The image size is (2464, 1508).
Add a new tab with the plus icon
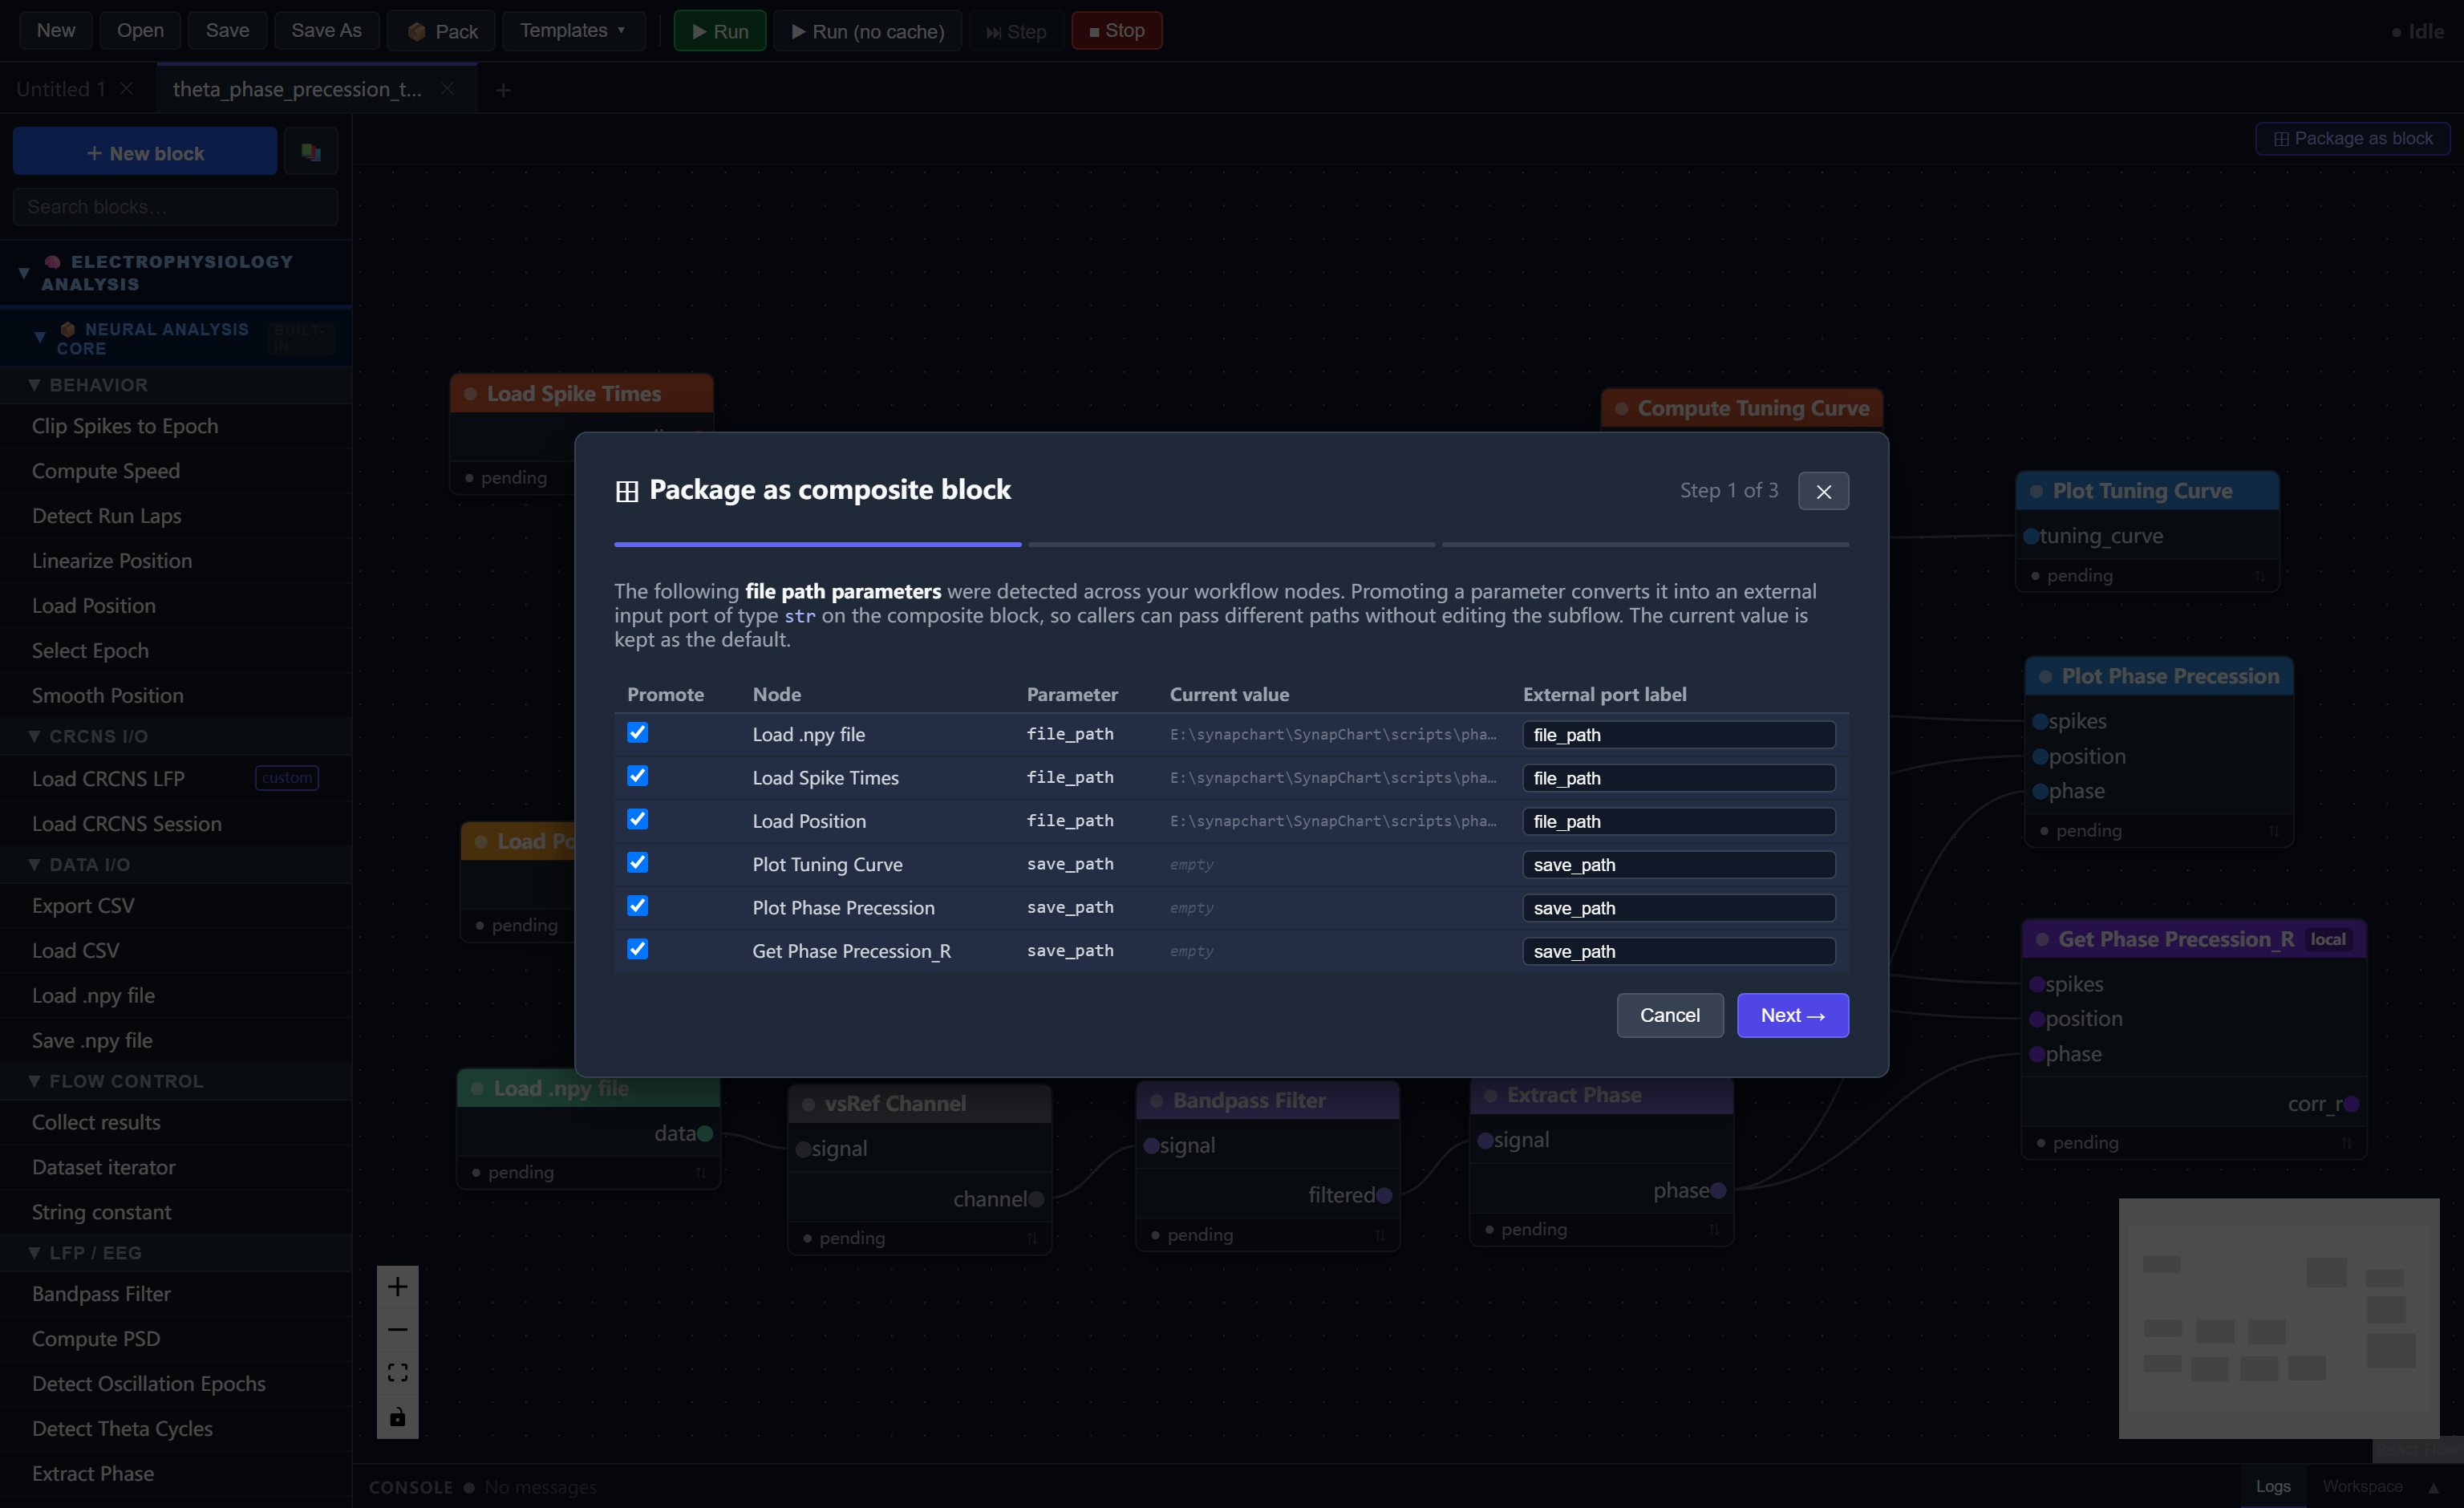(503, 90)
